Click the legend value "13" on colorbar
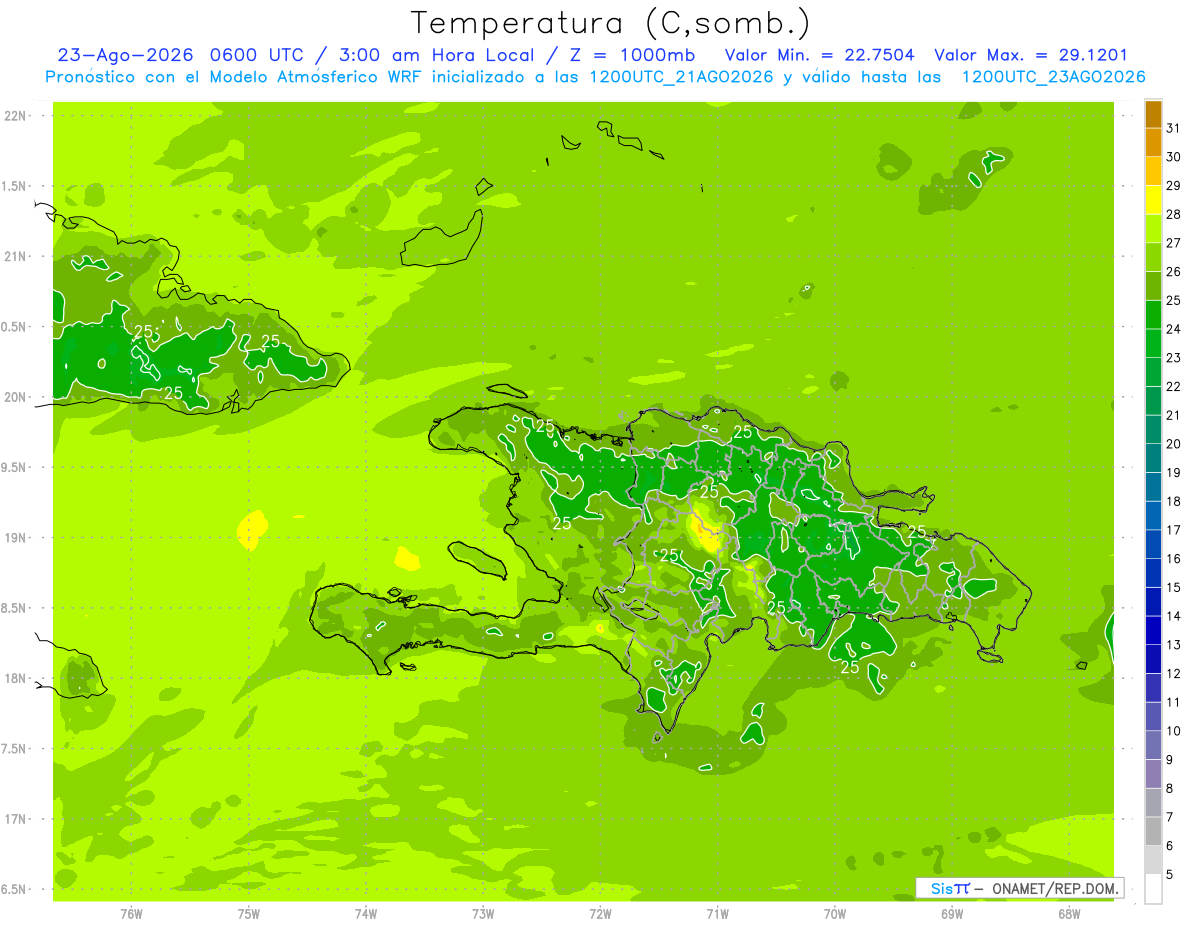Viewport: 1200px width, 927px height. (x=1174, y=645)
